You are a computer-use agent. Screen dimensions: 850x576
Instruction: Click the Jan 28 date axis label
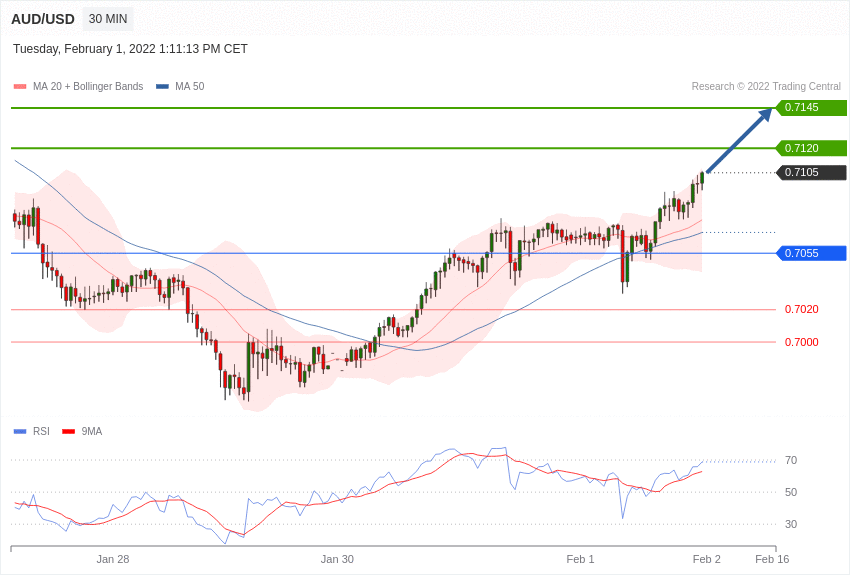[113, 559]
